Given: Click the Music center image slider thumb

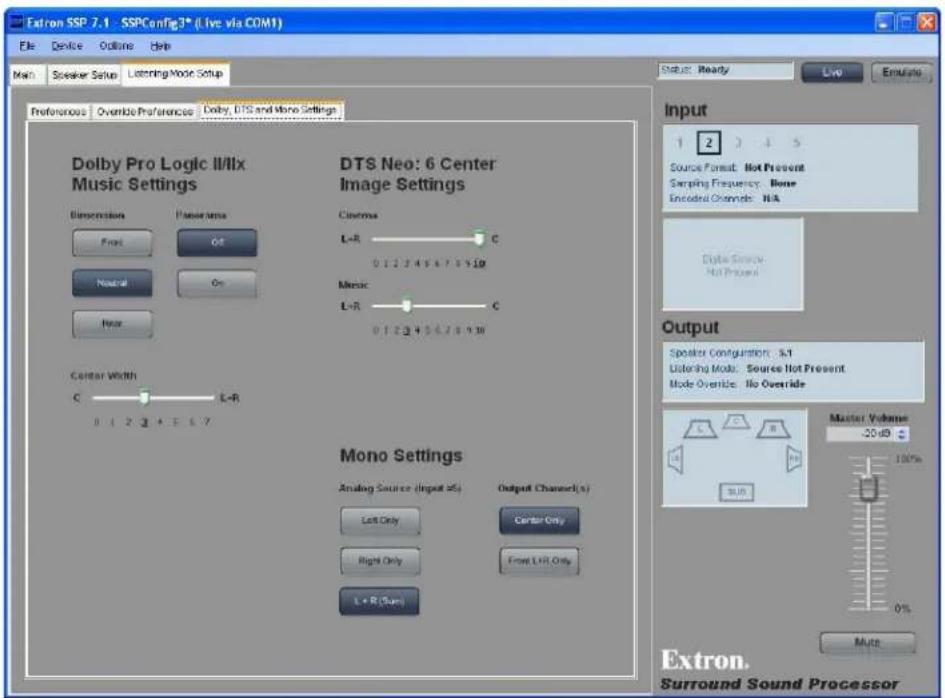Looking at the screenshot, I should (x=407, y=306).
